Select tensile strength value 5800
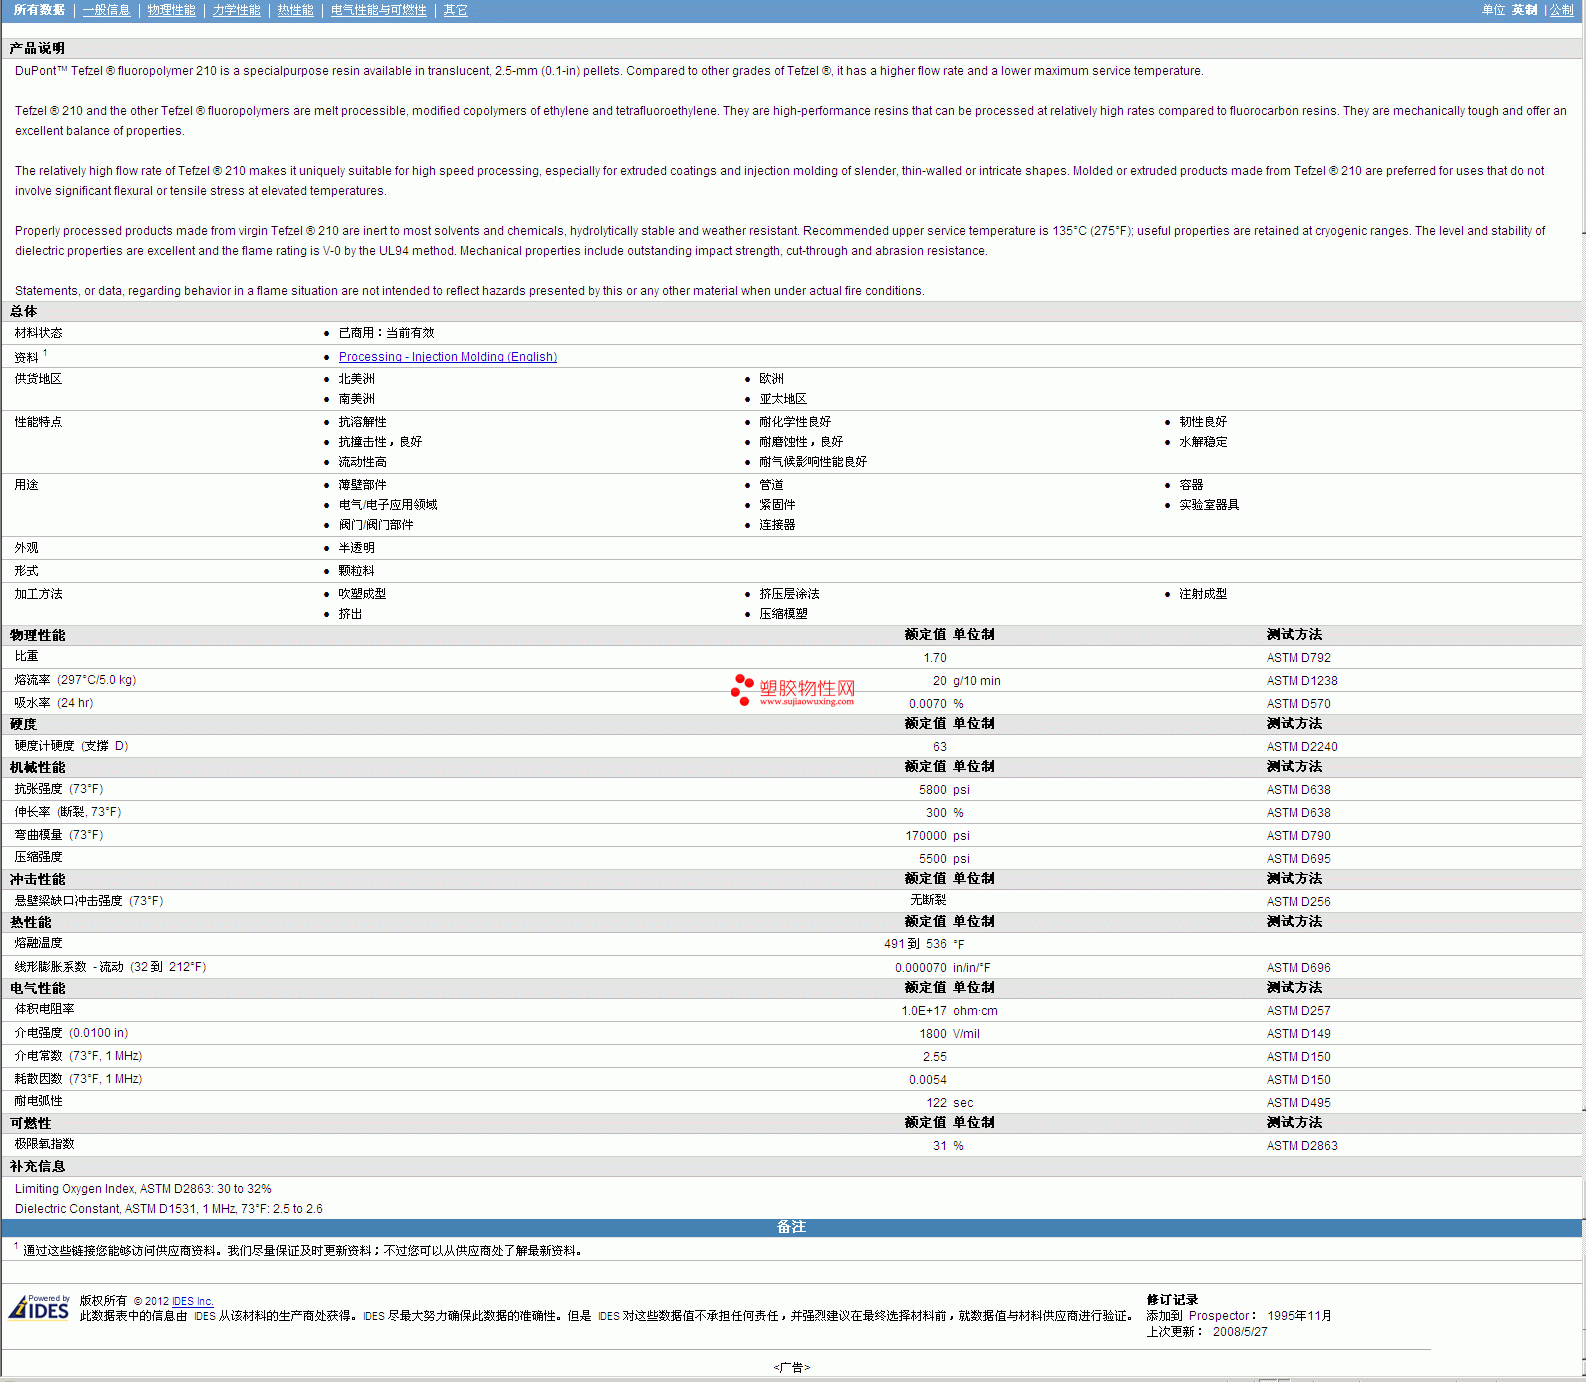The image size is (1586, 1382). coord(933,790)
